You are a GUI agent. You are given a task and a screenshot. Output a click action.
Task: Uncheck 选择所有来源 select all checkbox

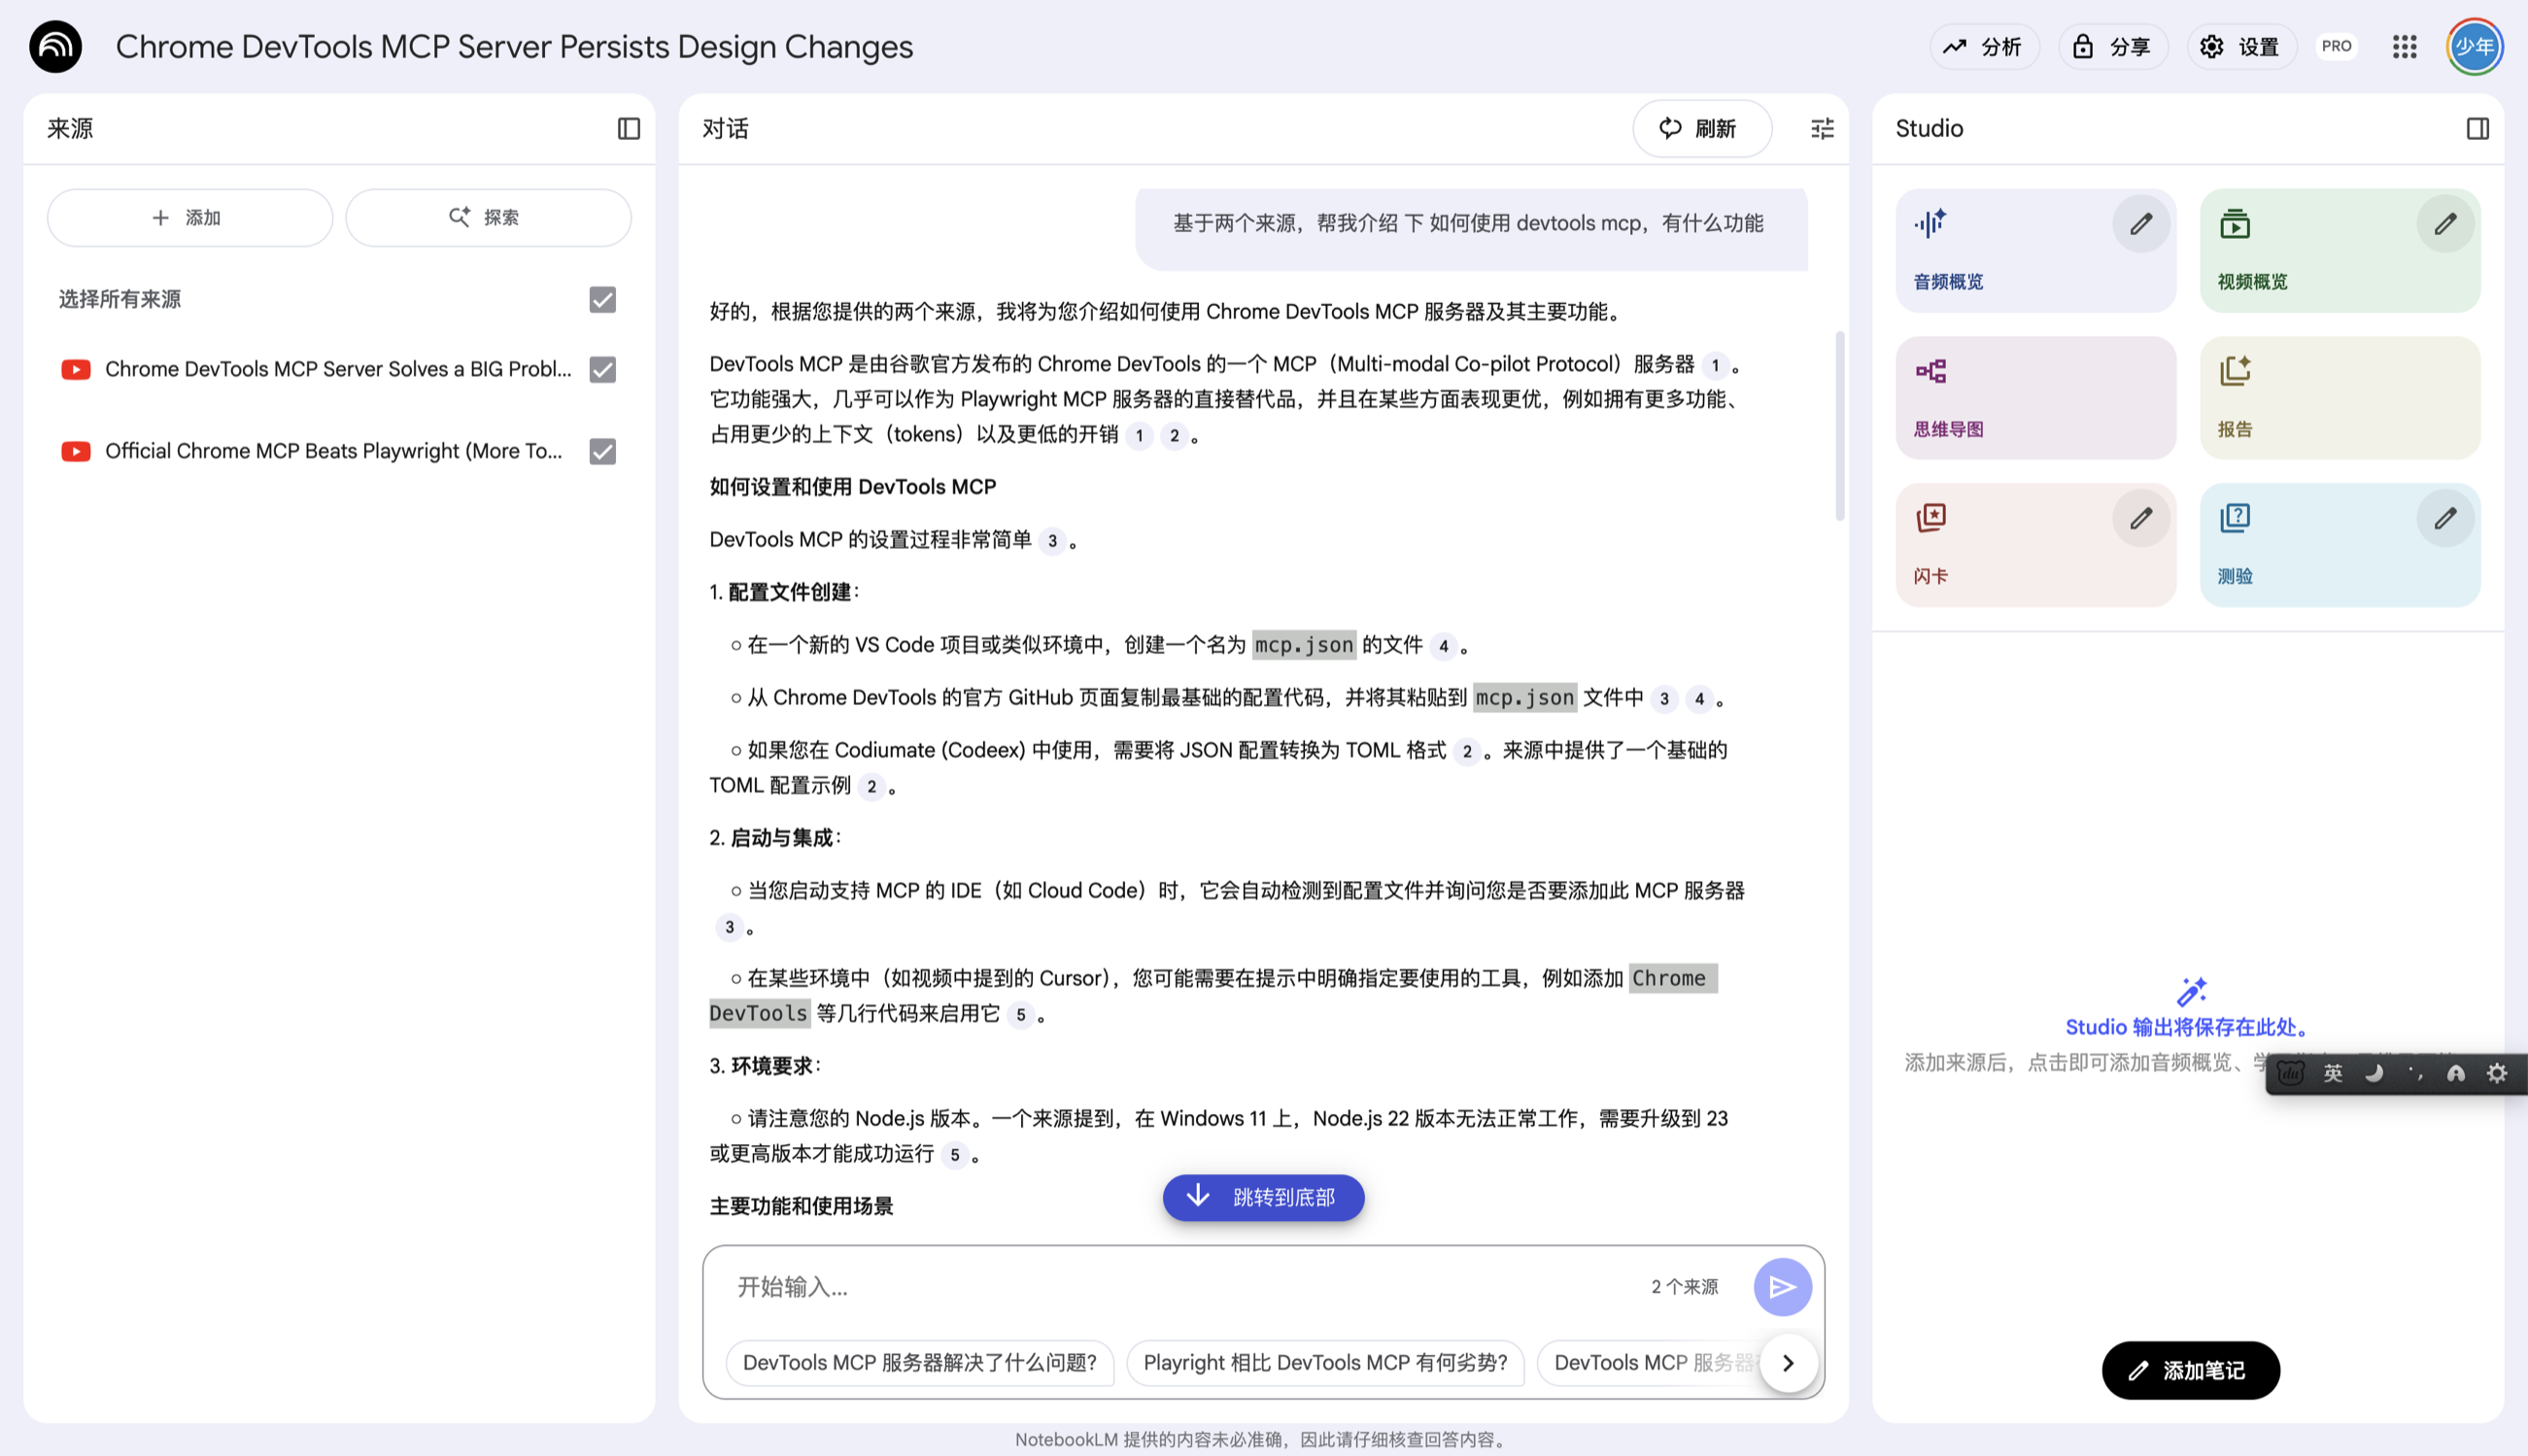coord(602,299)
